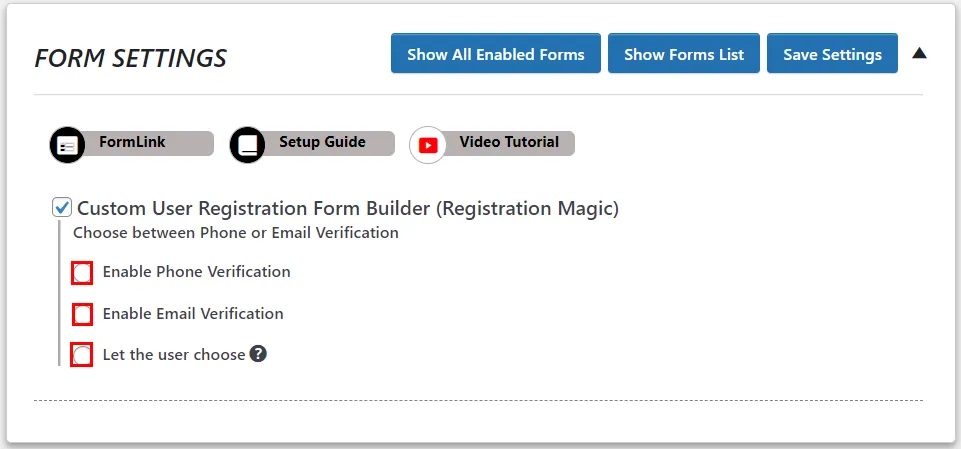Select Let the user choose radio button

click(82, 355)
